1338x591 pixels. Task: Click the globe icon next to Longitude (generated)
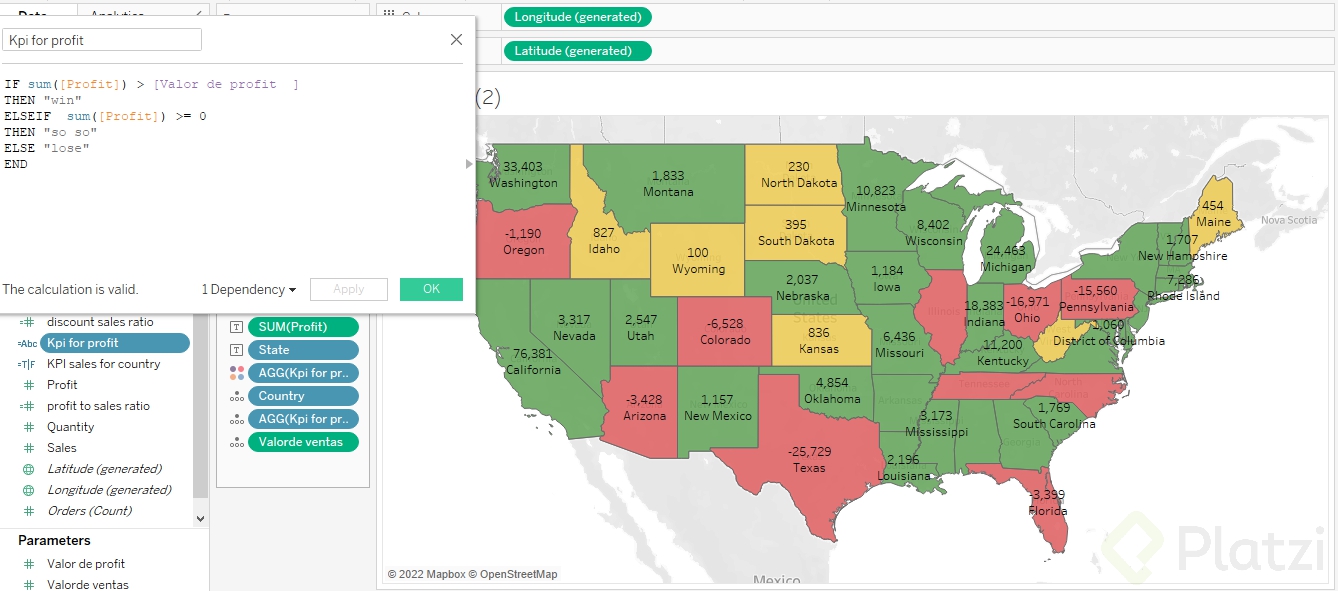pos(28,490)
